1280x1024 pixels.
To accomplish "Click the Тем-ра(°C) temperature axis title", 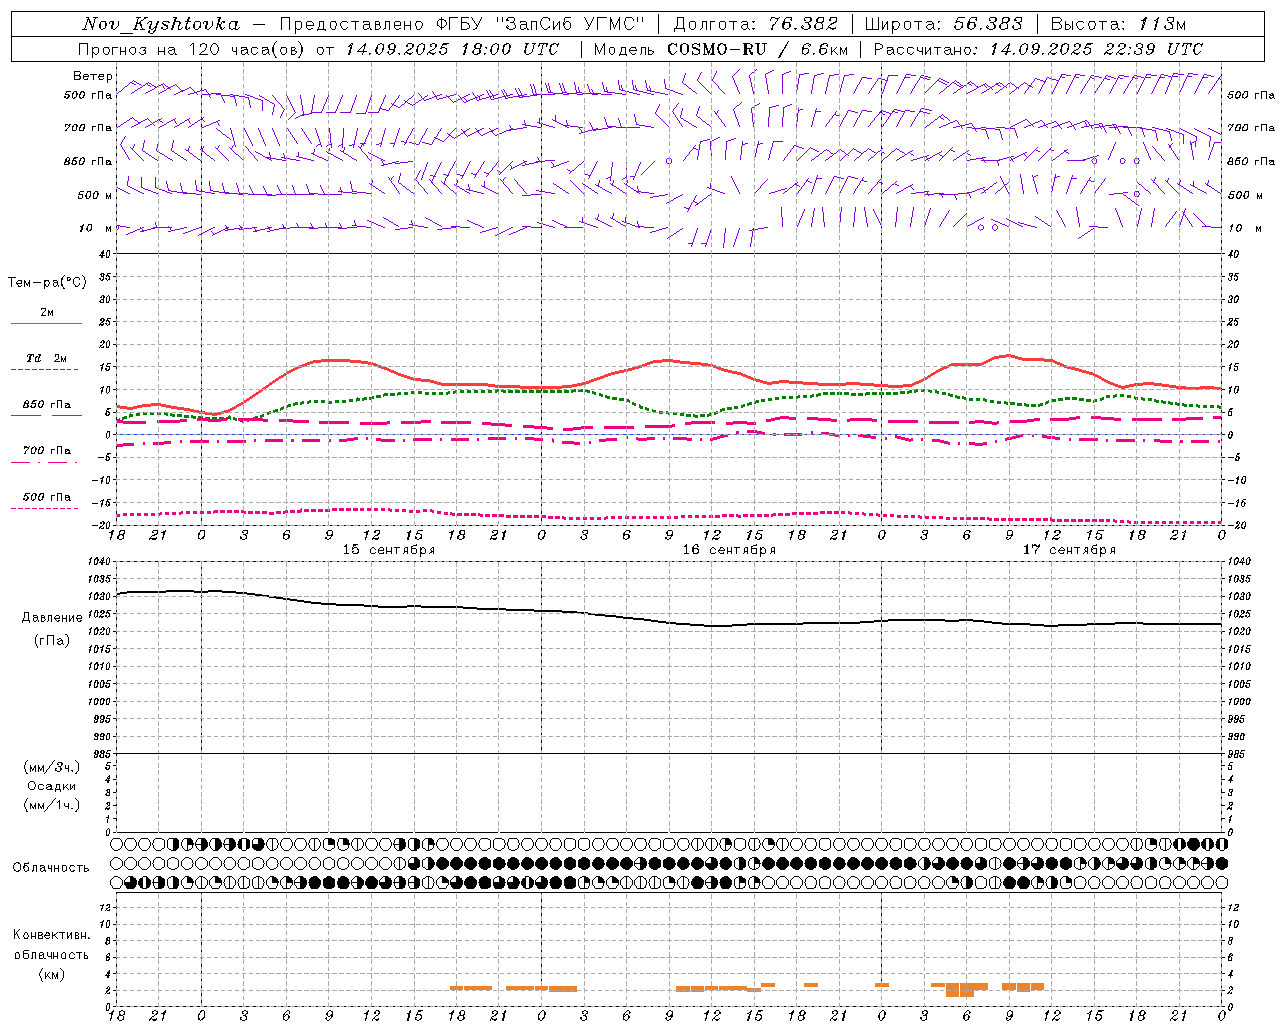I will pos(47,283).
